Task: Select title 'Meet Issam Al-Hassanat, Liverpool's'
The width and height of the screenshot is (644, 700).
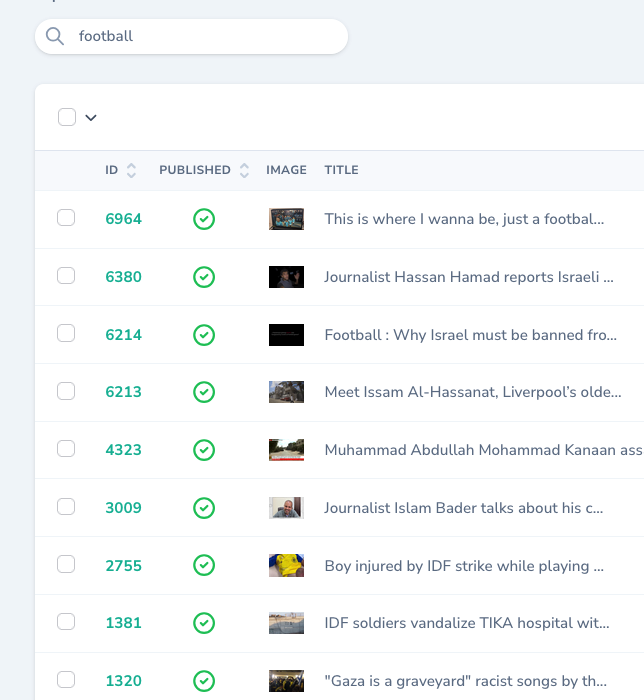Action: click(x=473, y=392)
